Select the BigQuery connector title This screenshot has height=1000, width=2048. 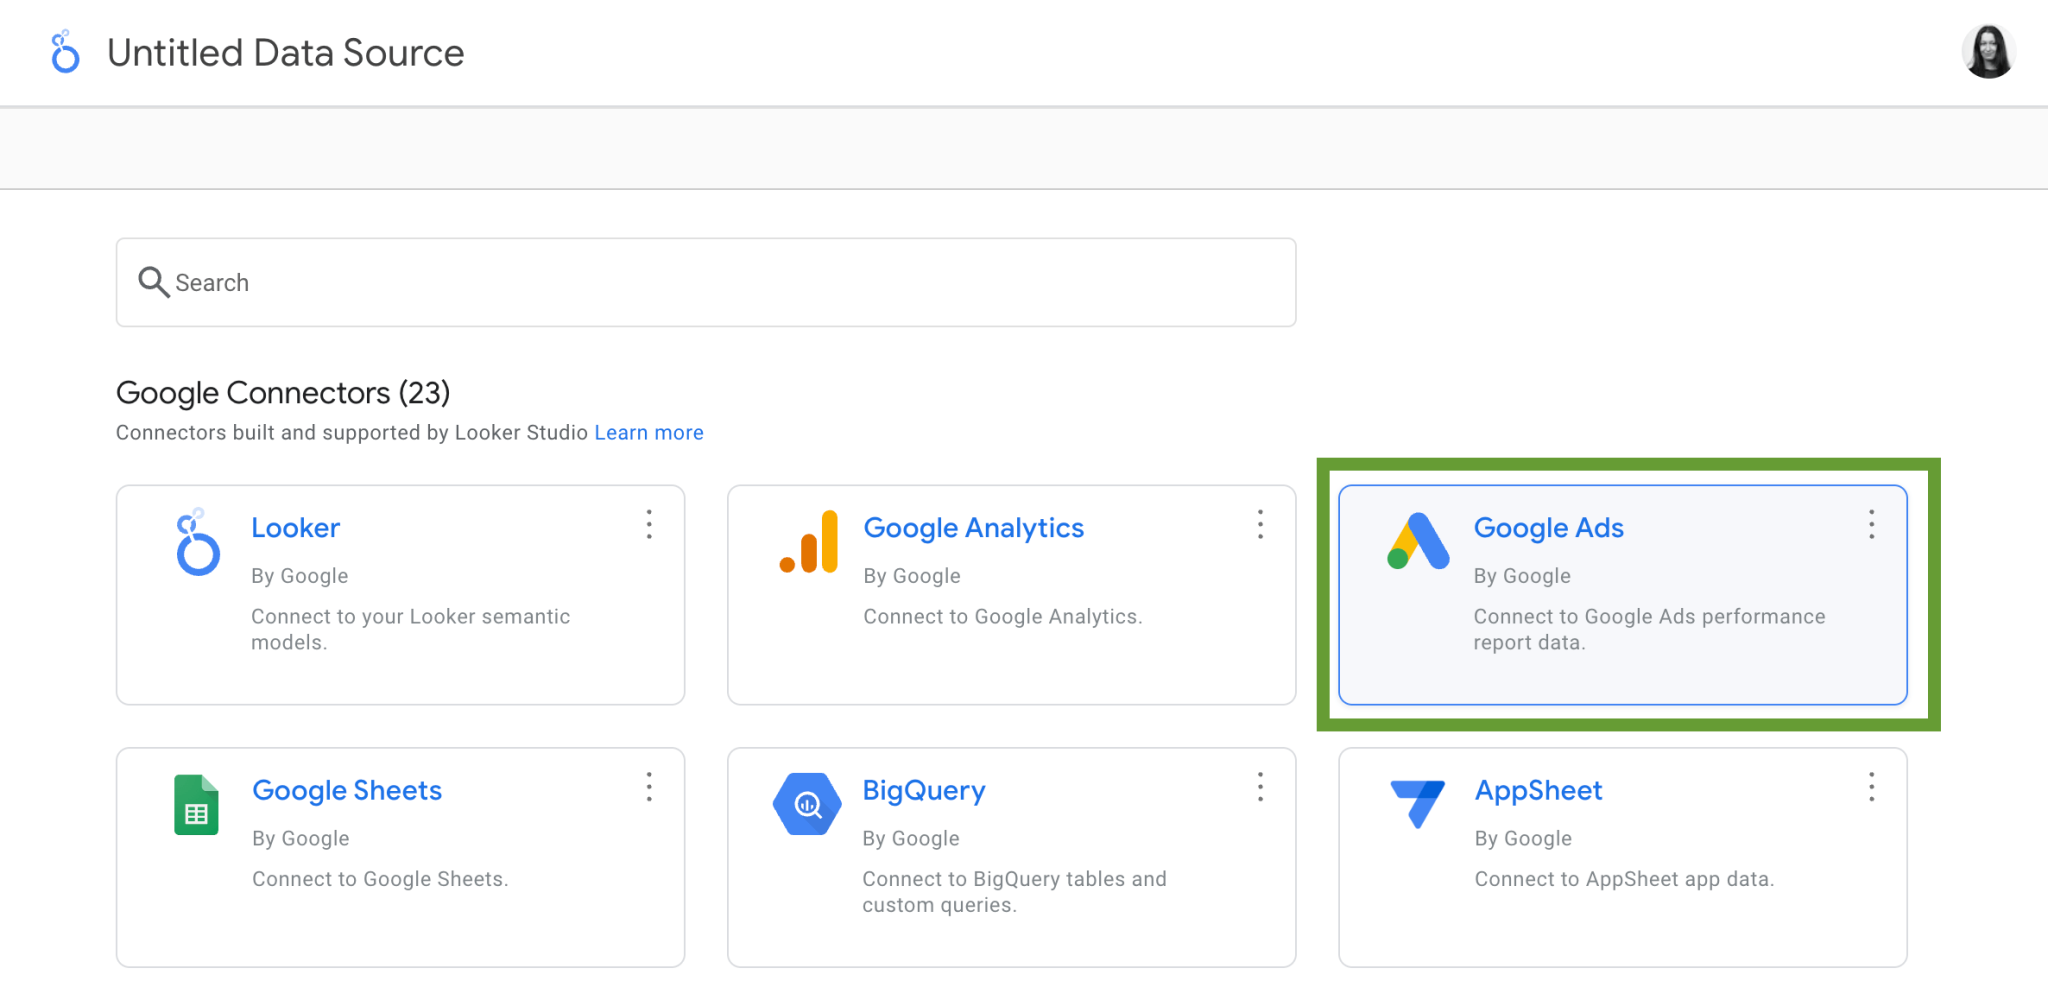(x=924, y=791)
